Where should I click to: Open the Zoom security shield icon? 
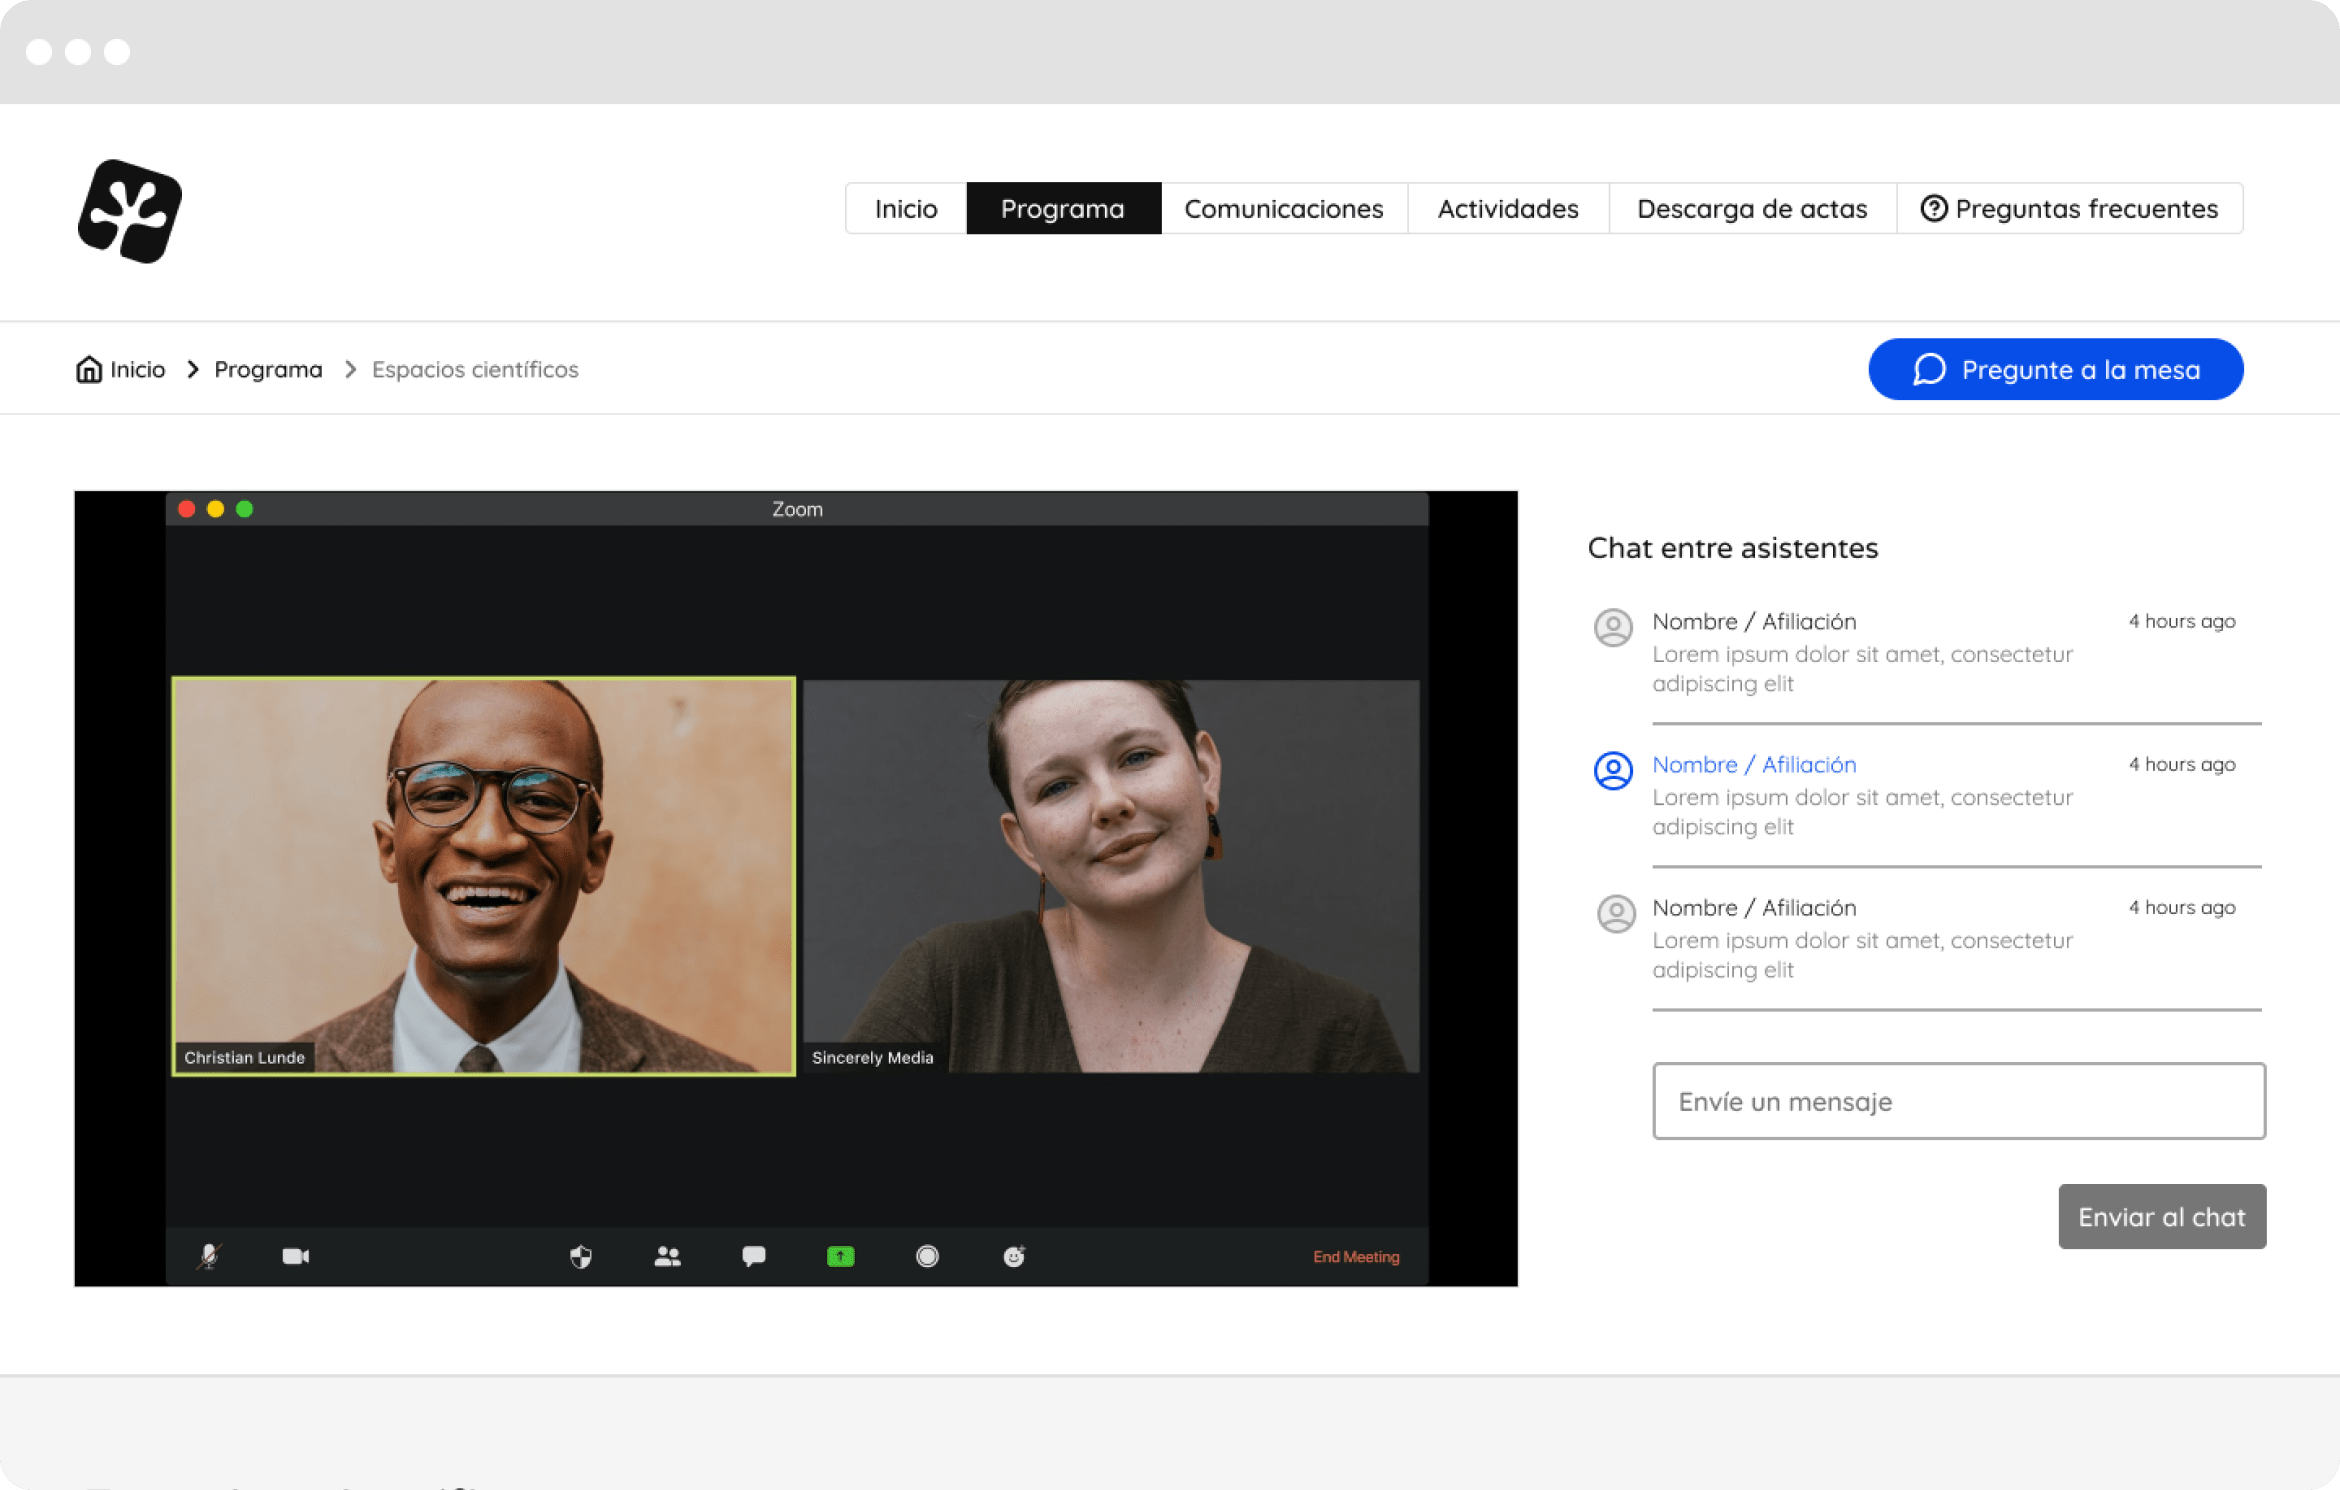[x=581, y=1256]
